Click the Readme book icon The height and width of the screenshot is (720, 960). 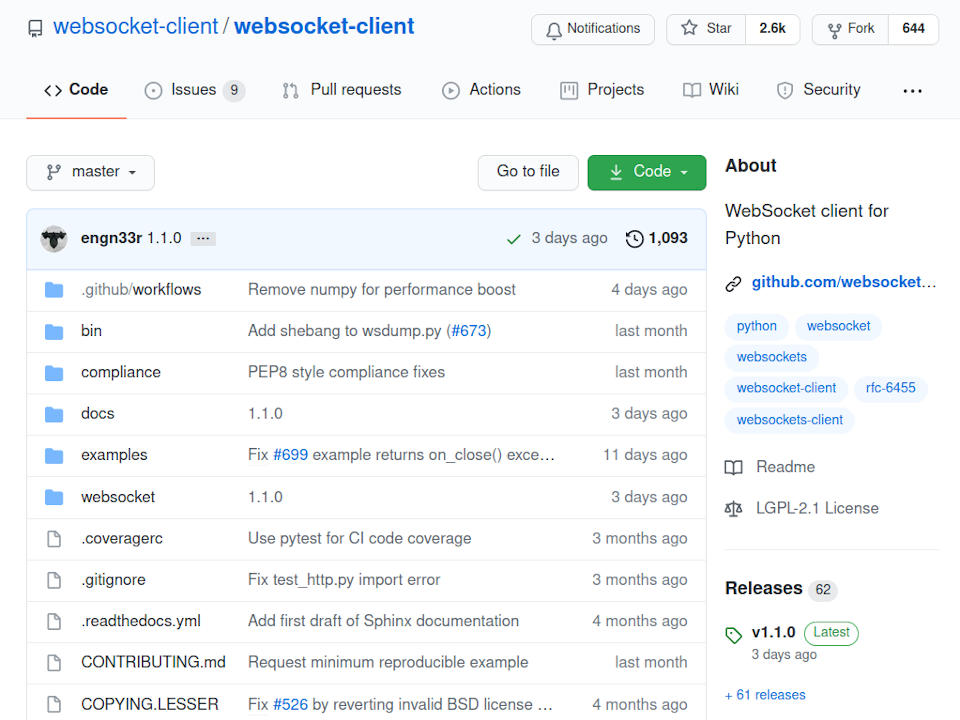tap(733, 468)
